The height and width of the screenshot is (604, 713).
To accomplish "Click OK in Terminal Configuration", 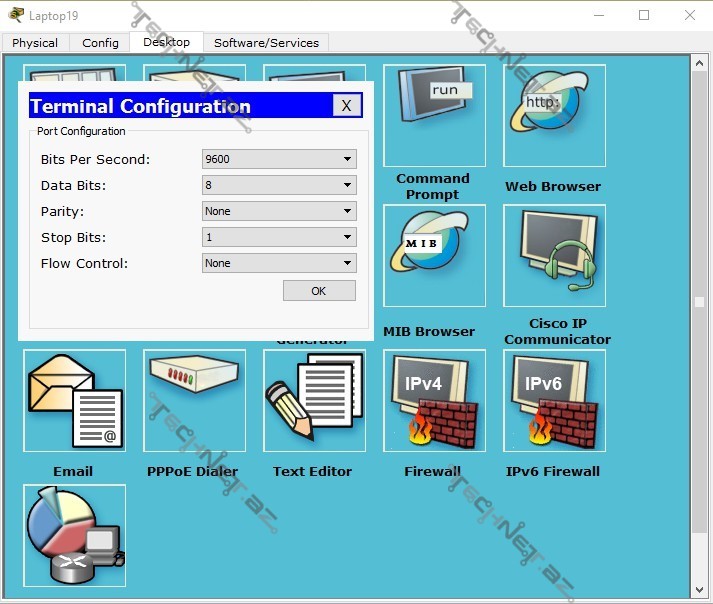I will [319, 291].
